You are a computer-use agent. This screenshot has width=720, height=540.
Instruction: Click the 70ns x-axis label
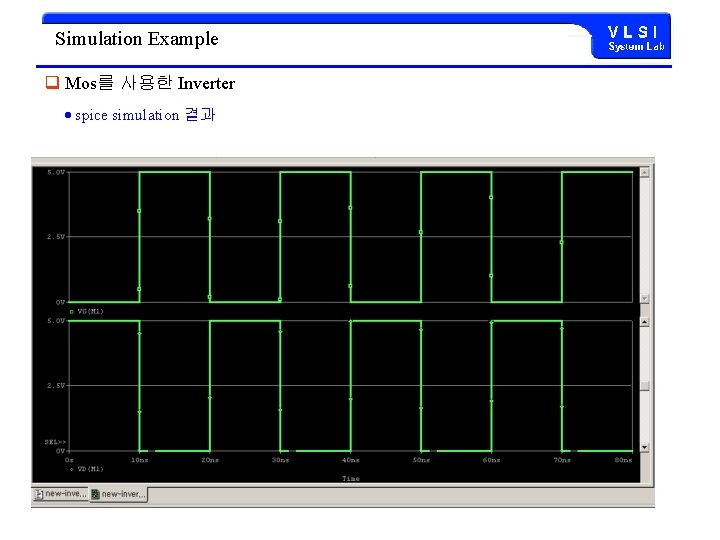tap(562, 460)
